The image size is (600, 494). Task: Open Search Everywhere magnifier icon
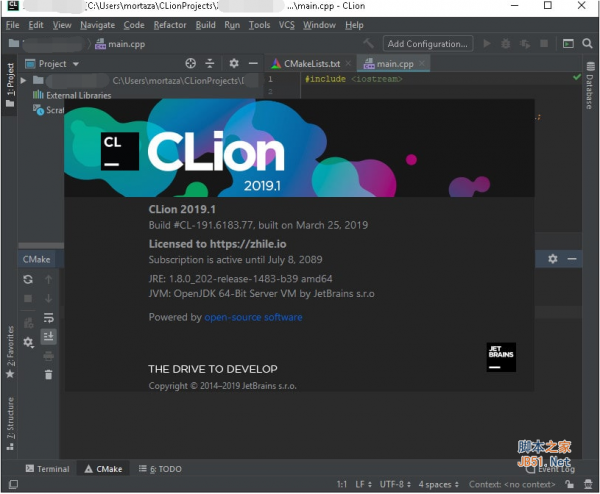click(587, 44)
